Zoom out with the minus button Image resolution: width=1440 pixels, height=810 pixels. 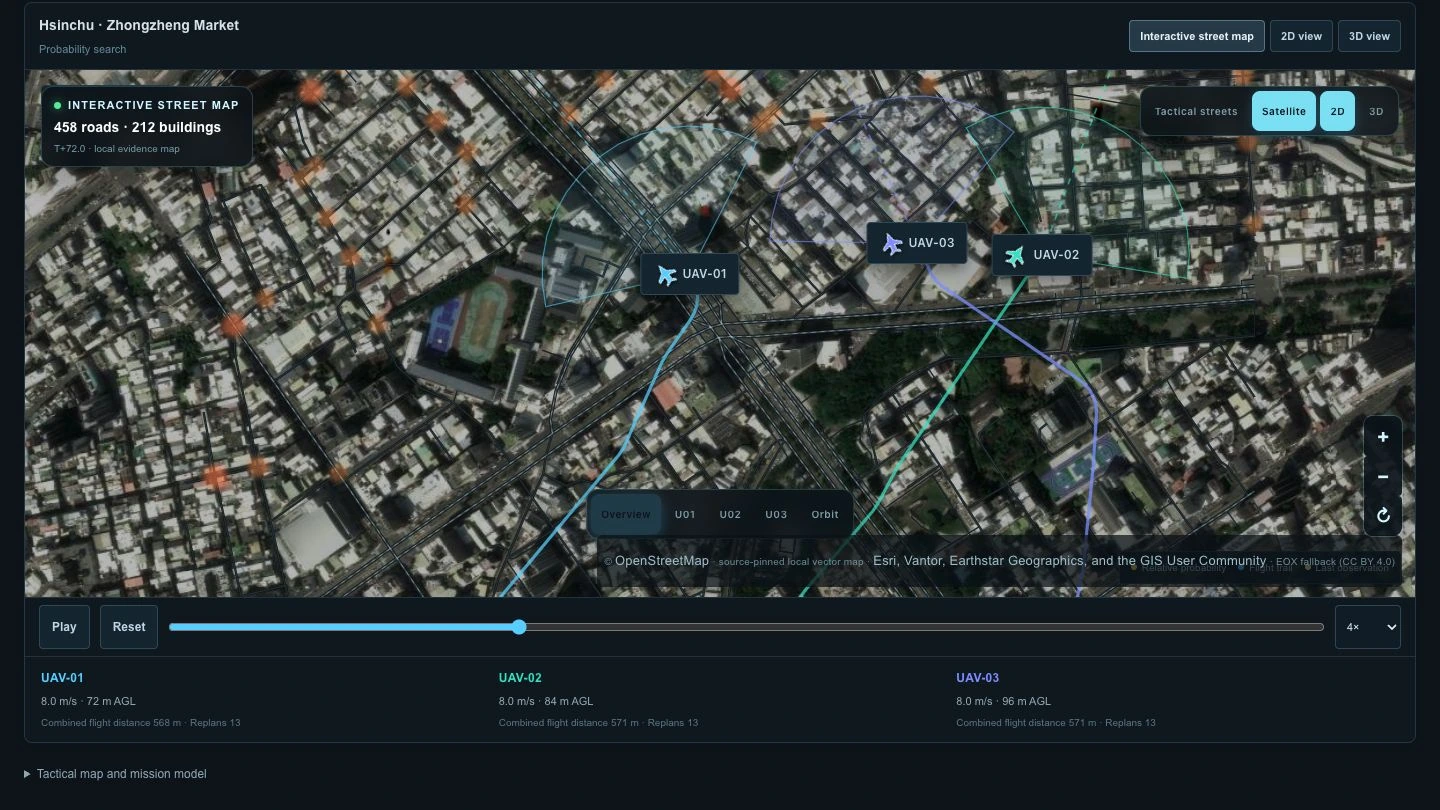1383,476
